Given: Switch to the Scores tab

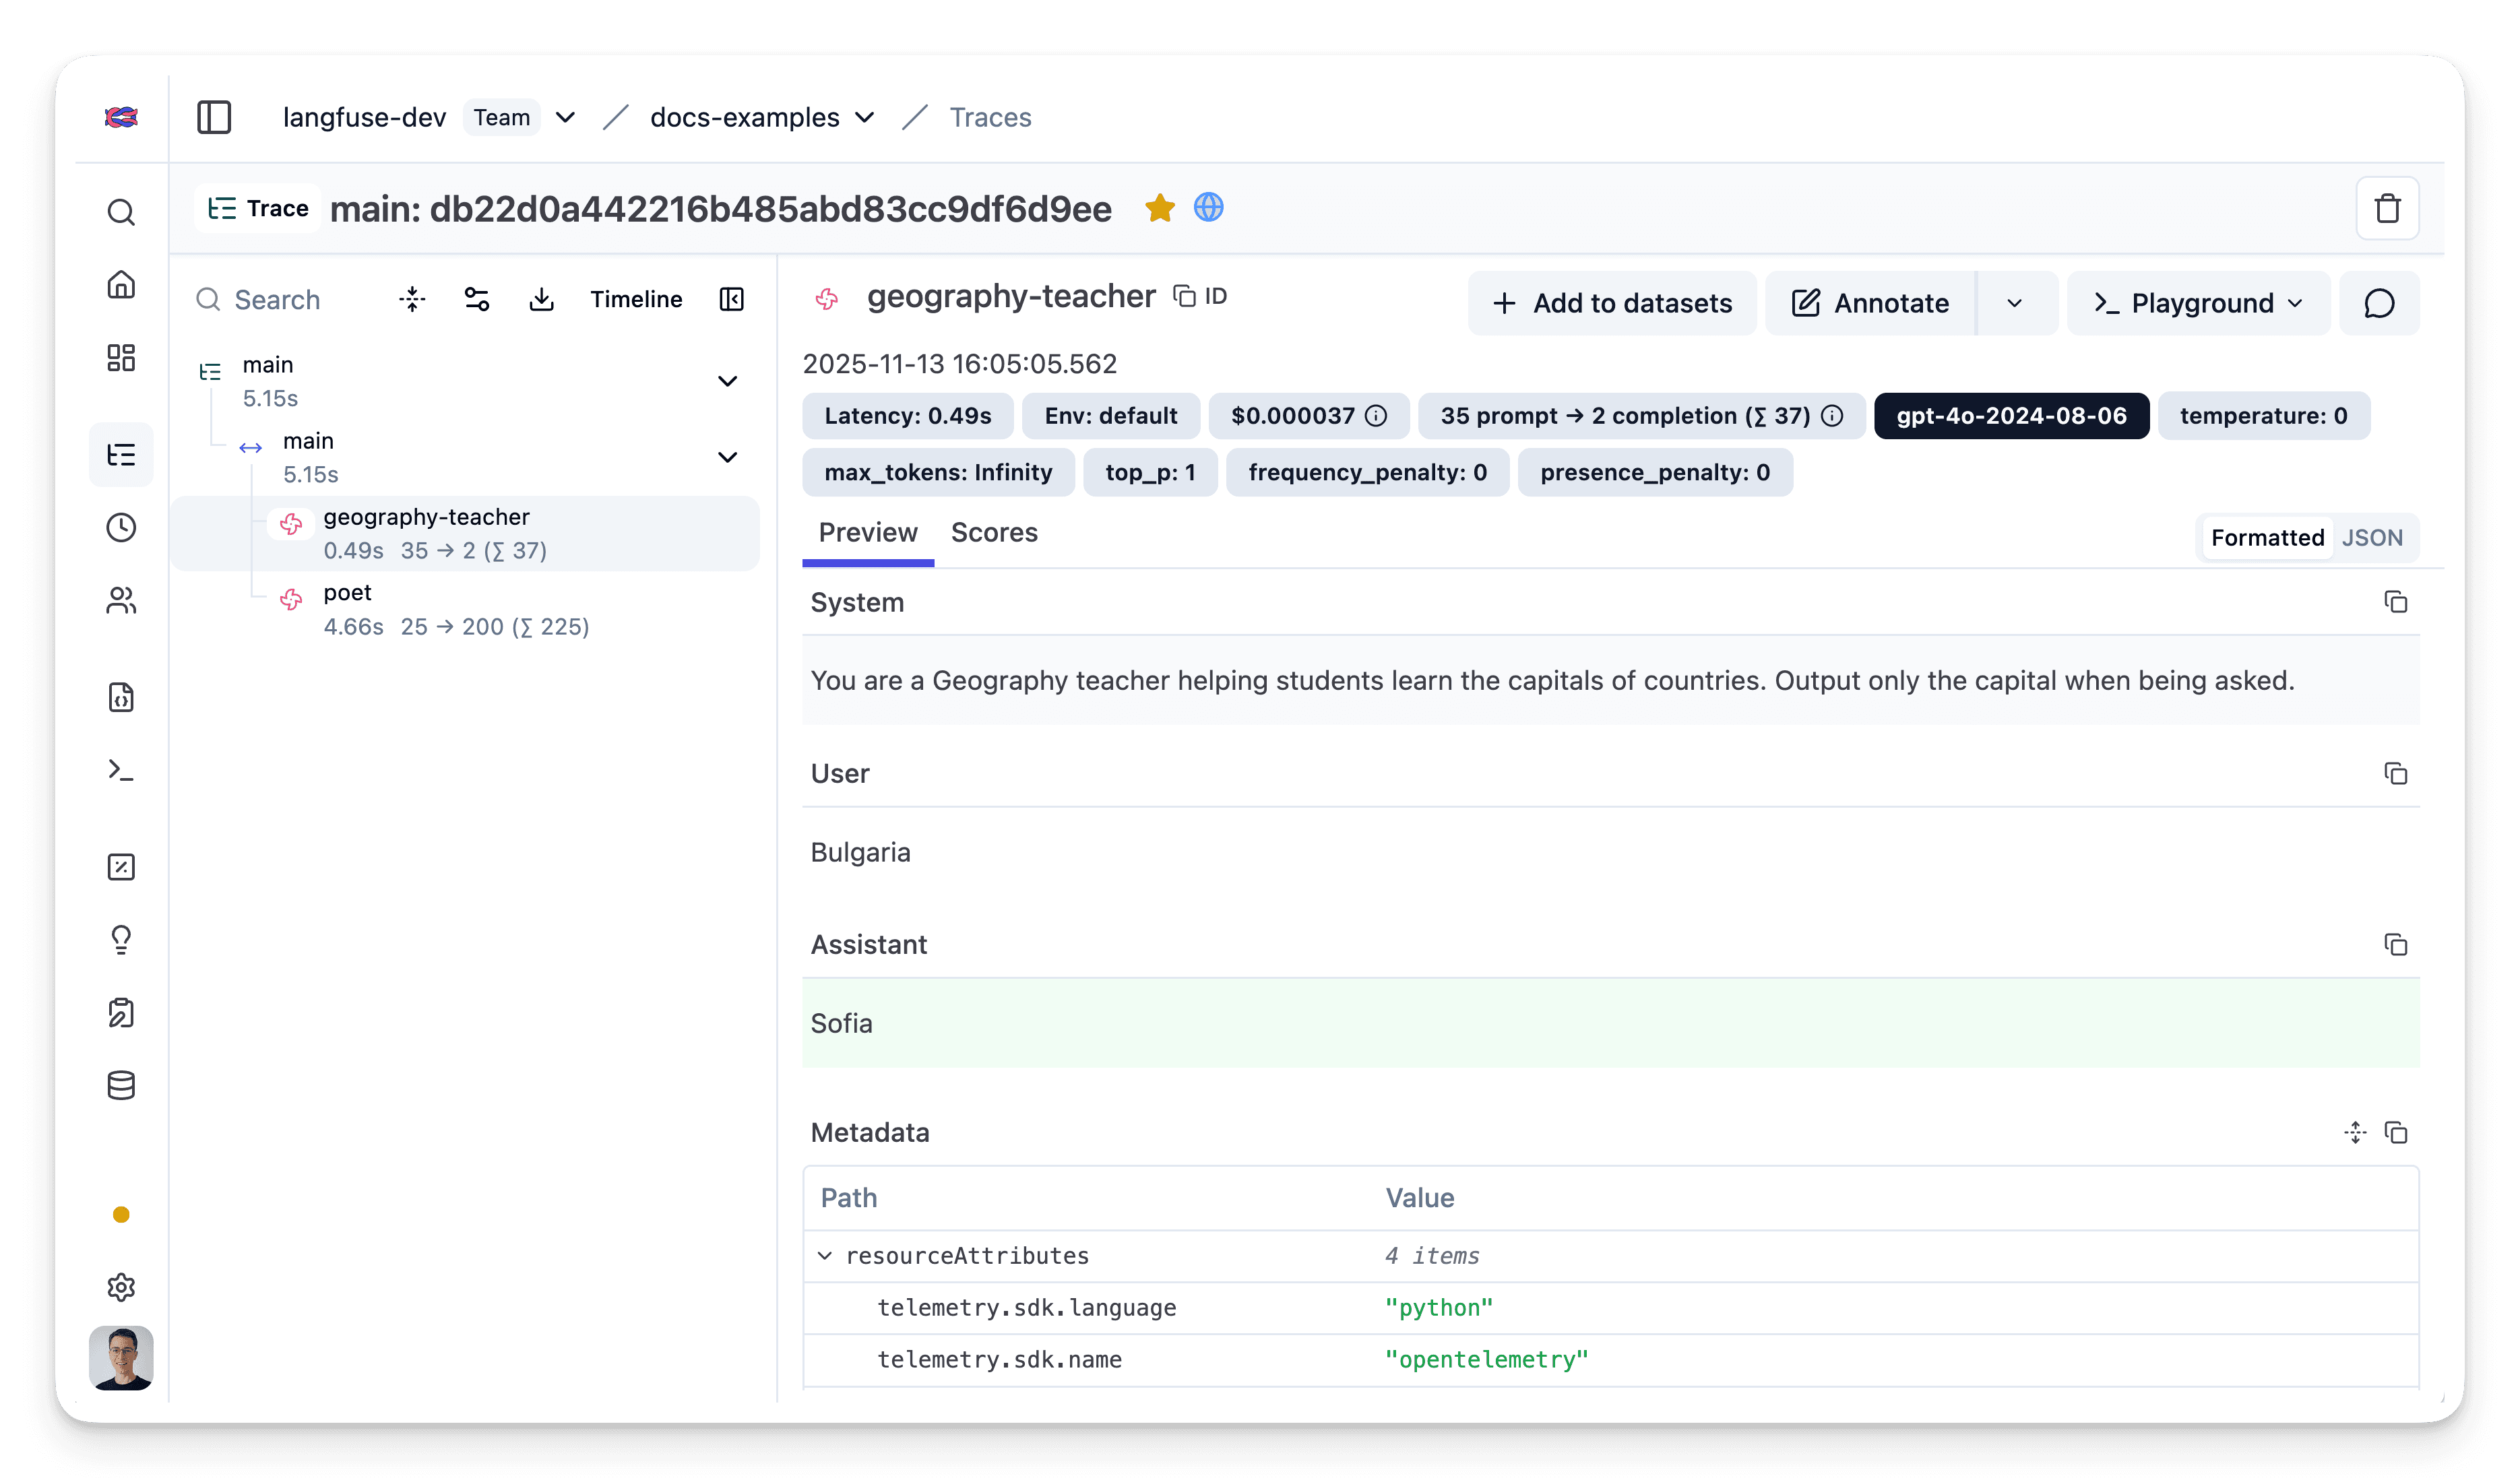Looking at the screenshot, I should click(x=994, y=532).
